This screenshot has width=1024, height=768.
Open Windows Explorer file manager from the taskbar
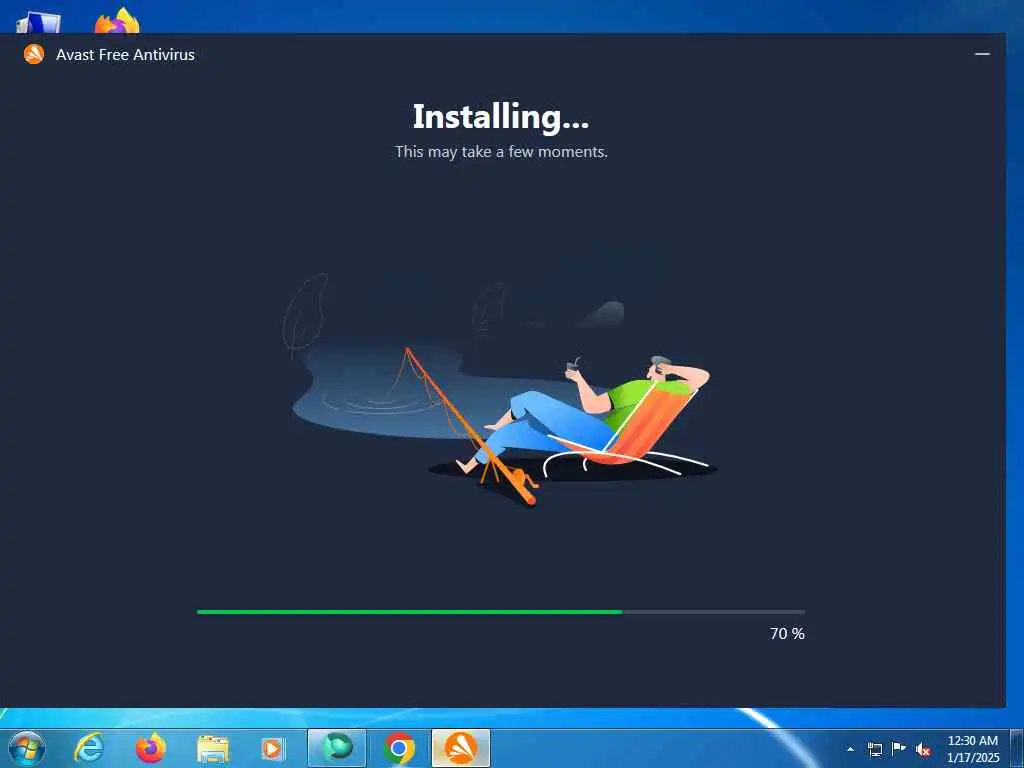point(213,748)
